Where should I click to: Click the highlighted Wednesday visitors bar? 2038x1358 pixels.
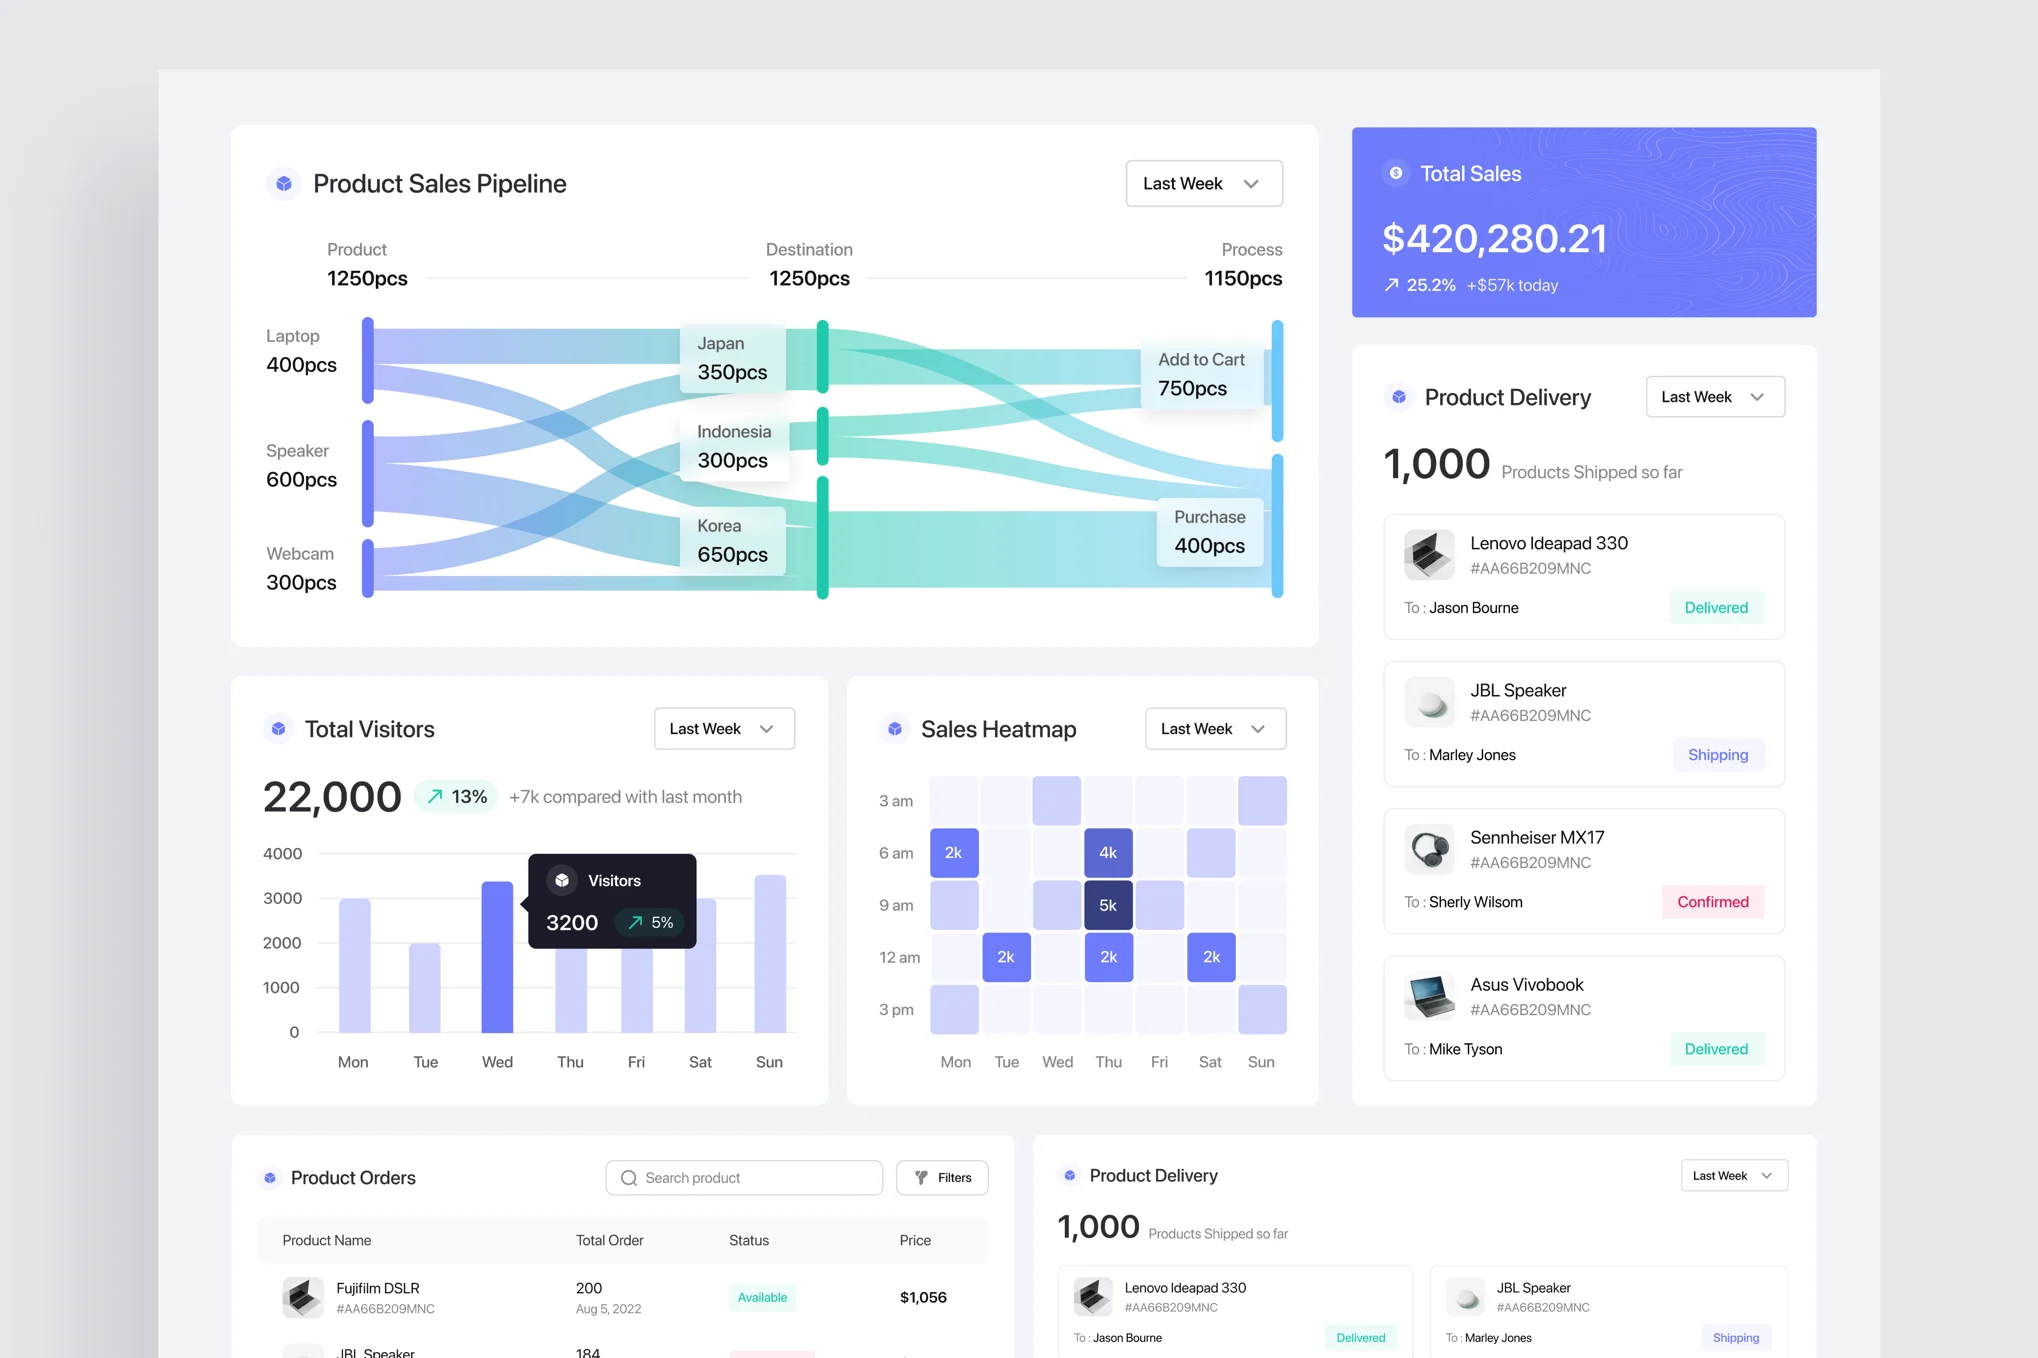click(497, 956)
